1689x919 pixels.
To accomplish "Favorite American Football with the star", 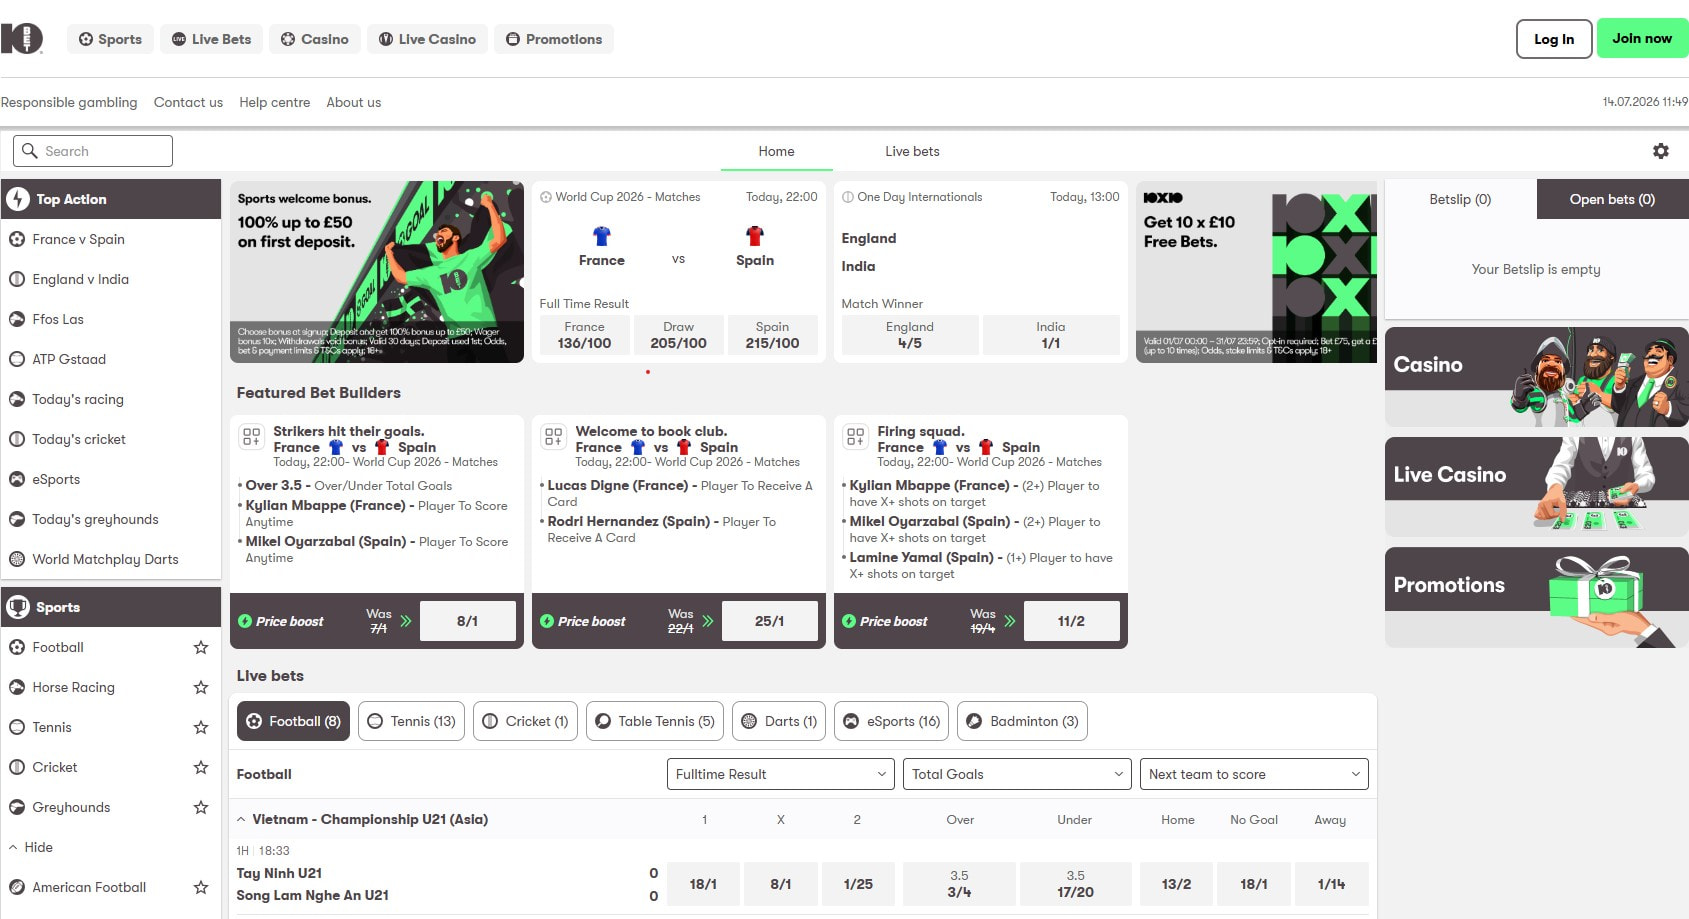I will pyautogui.click(x=201, y=887).
